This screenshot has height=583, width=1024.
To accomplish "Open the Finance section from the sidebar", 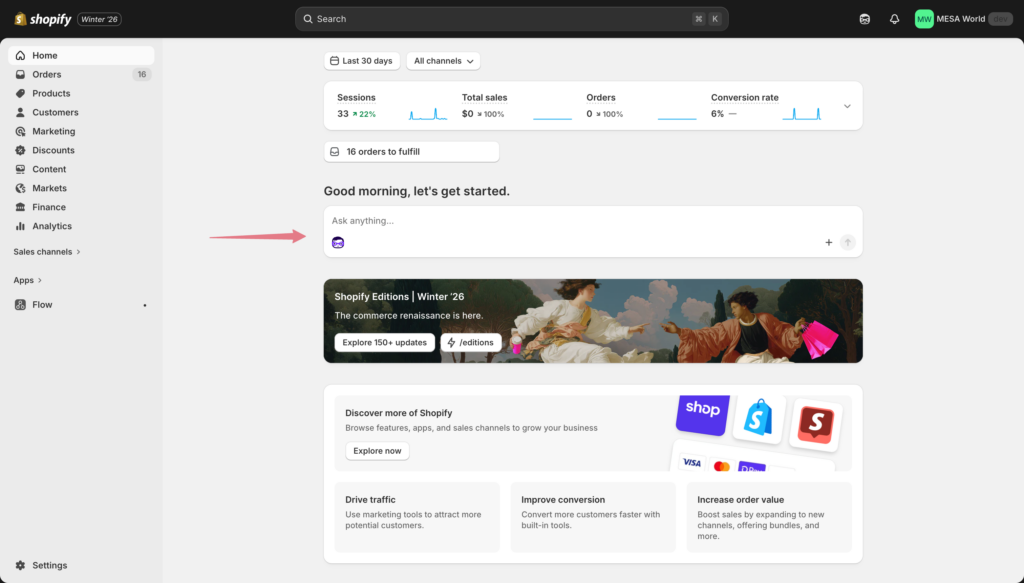I will click(x=47, y=207).
